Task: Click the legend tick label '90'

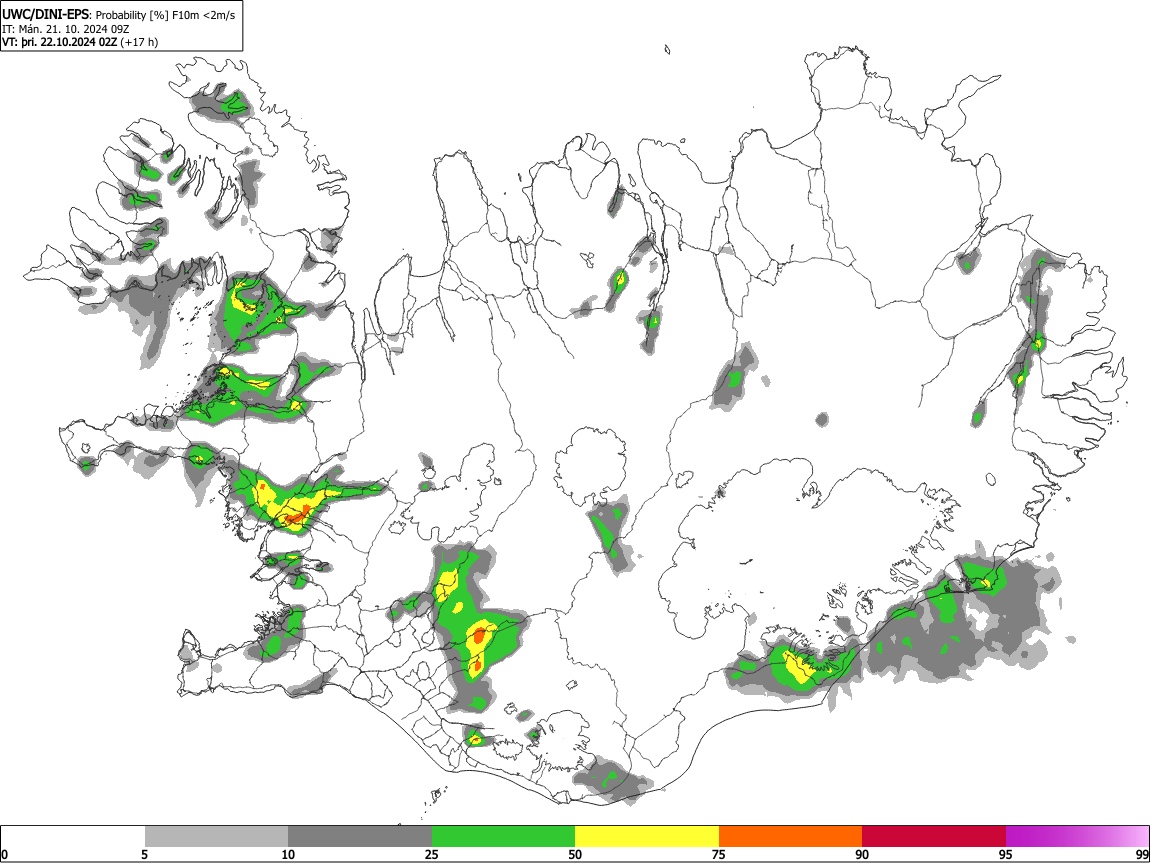Action: [862, 854]
